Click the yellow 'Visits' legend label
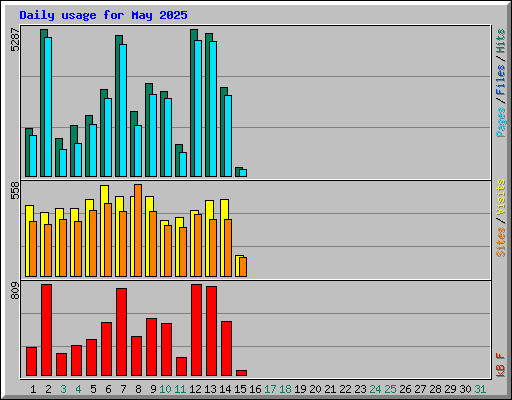The height and width of the screenshot is (400, 512). click(501, 197)
